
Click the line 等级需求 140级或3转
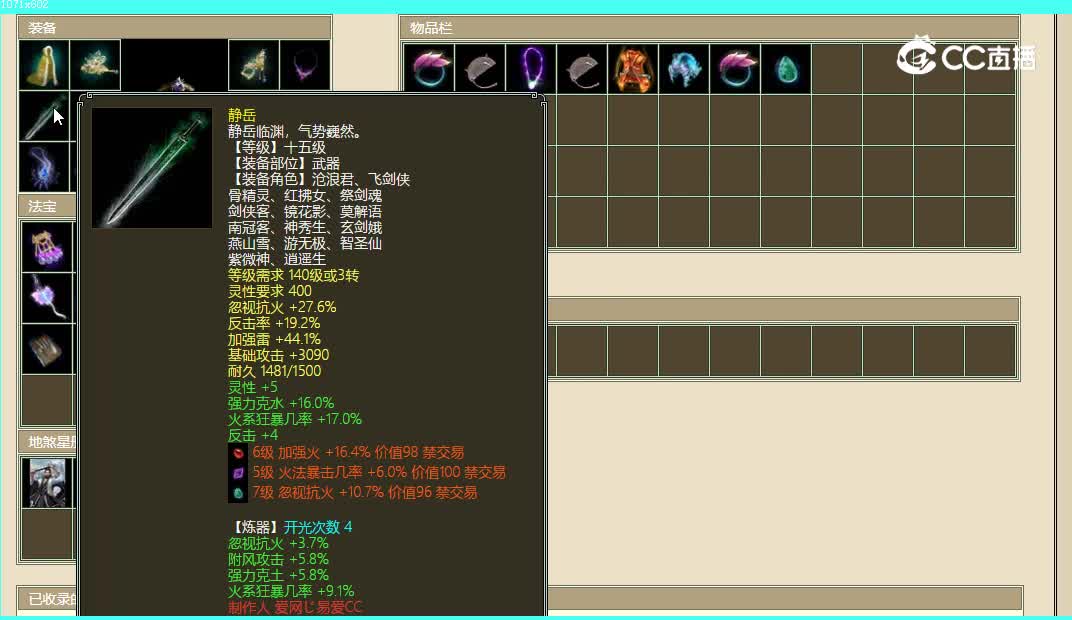pyautogui.click(x=293, y=275)
